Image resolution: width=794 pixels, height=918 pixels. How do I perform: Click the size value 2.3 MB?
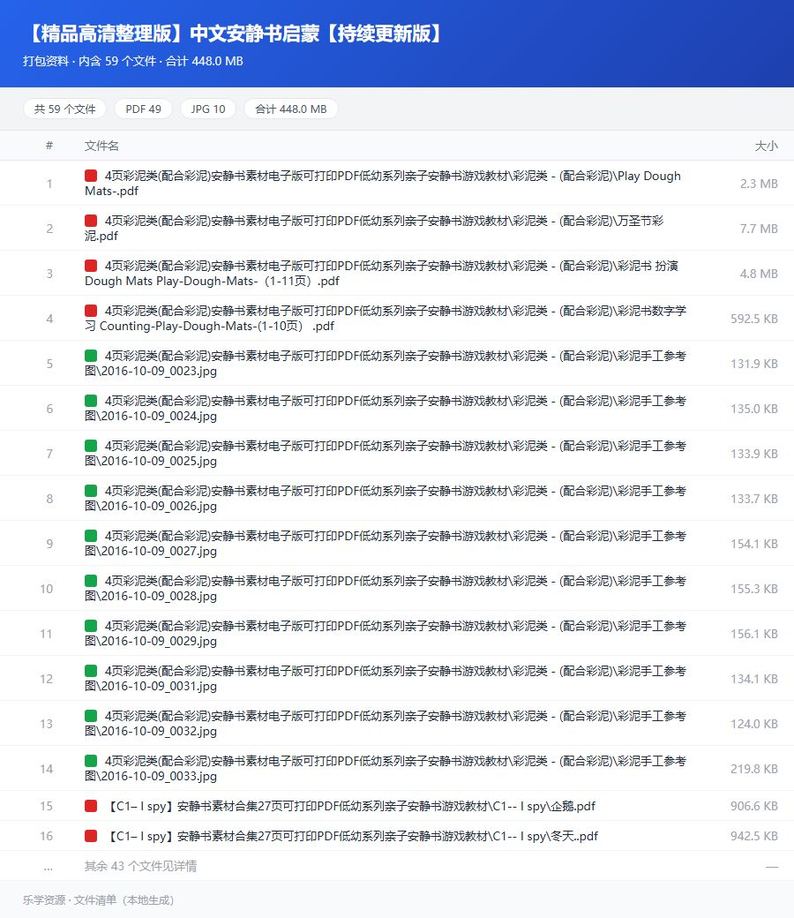coord(759,183)
